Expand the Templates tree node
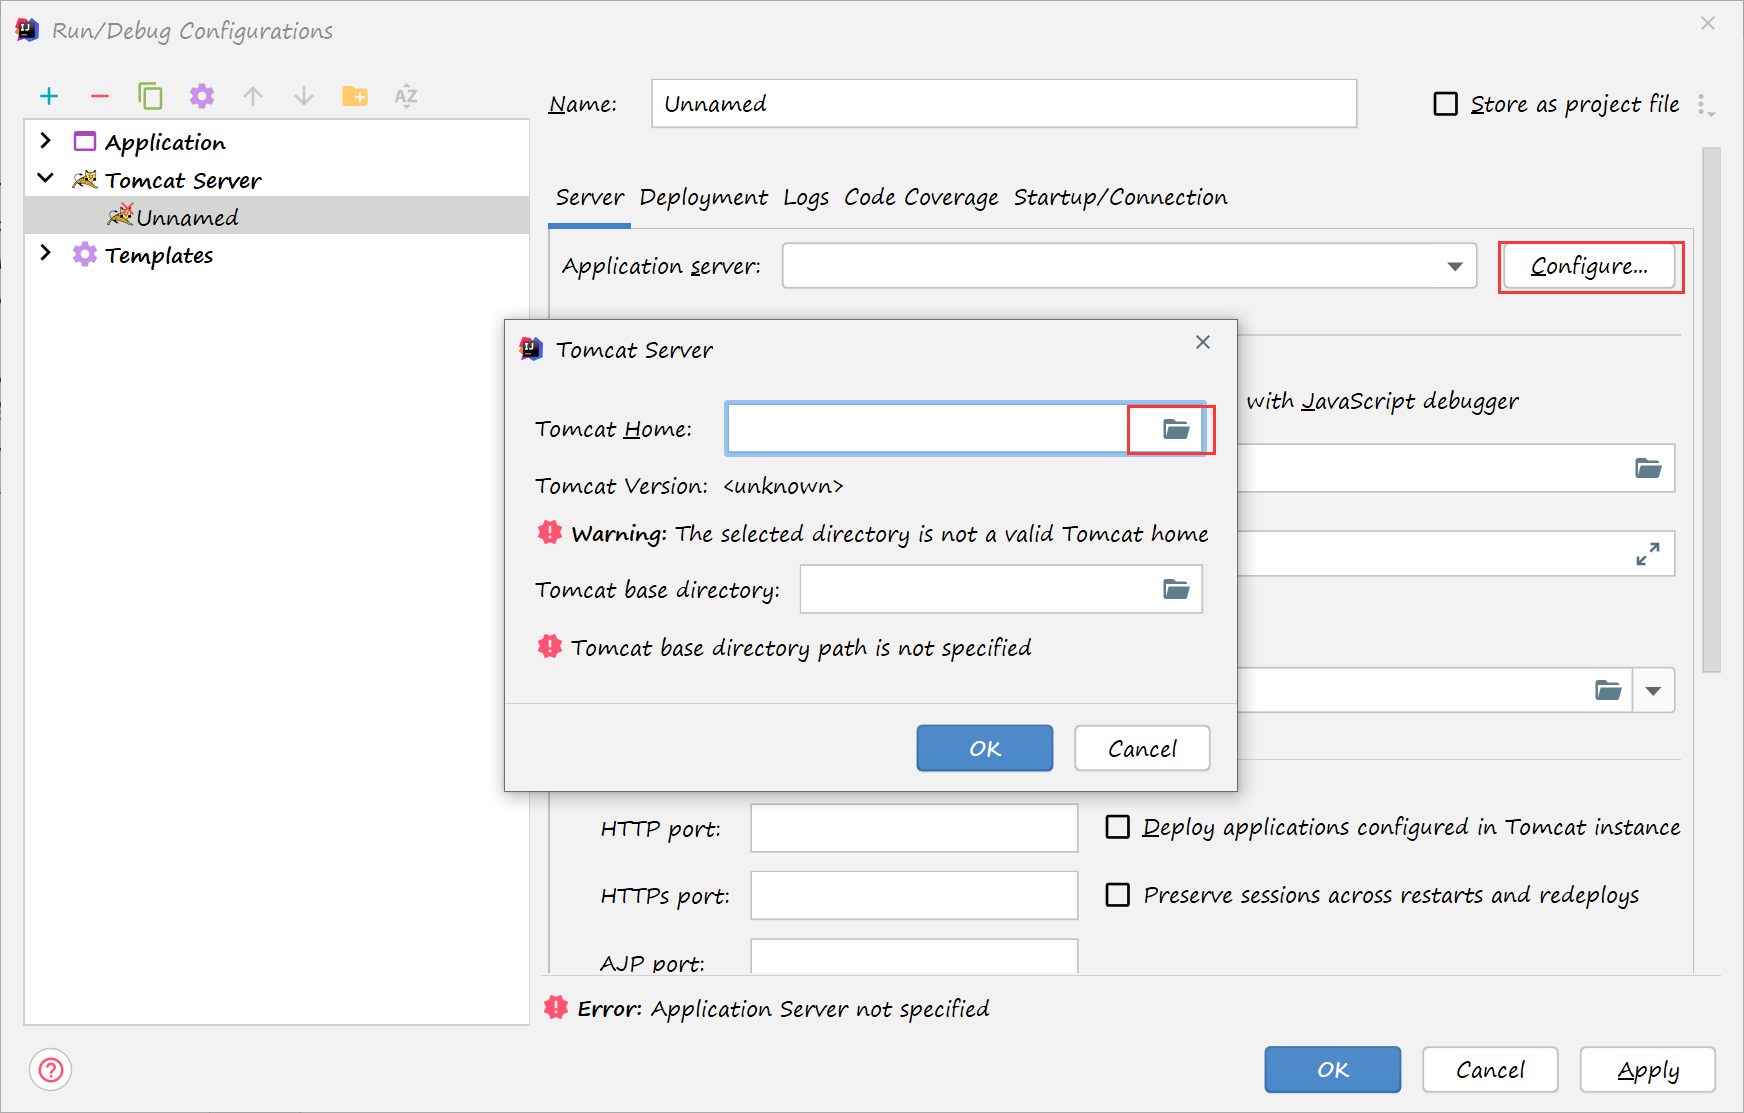This screenshot has height=1113, width=1744. pyautogui.click(x=45, y=253)
